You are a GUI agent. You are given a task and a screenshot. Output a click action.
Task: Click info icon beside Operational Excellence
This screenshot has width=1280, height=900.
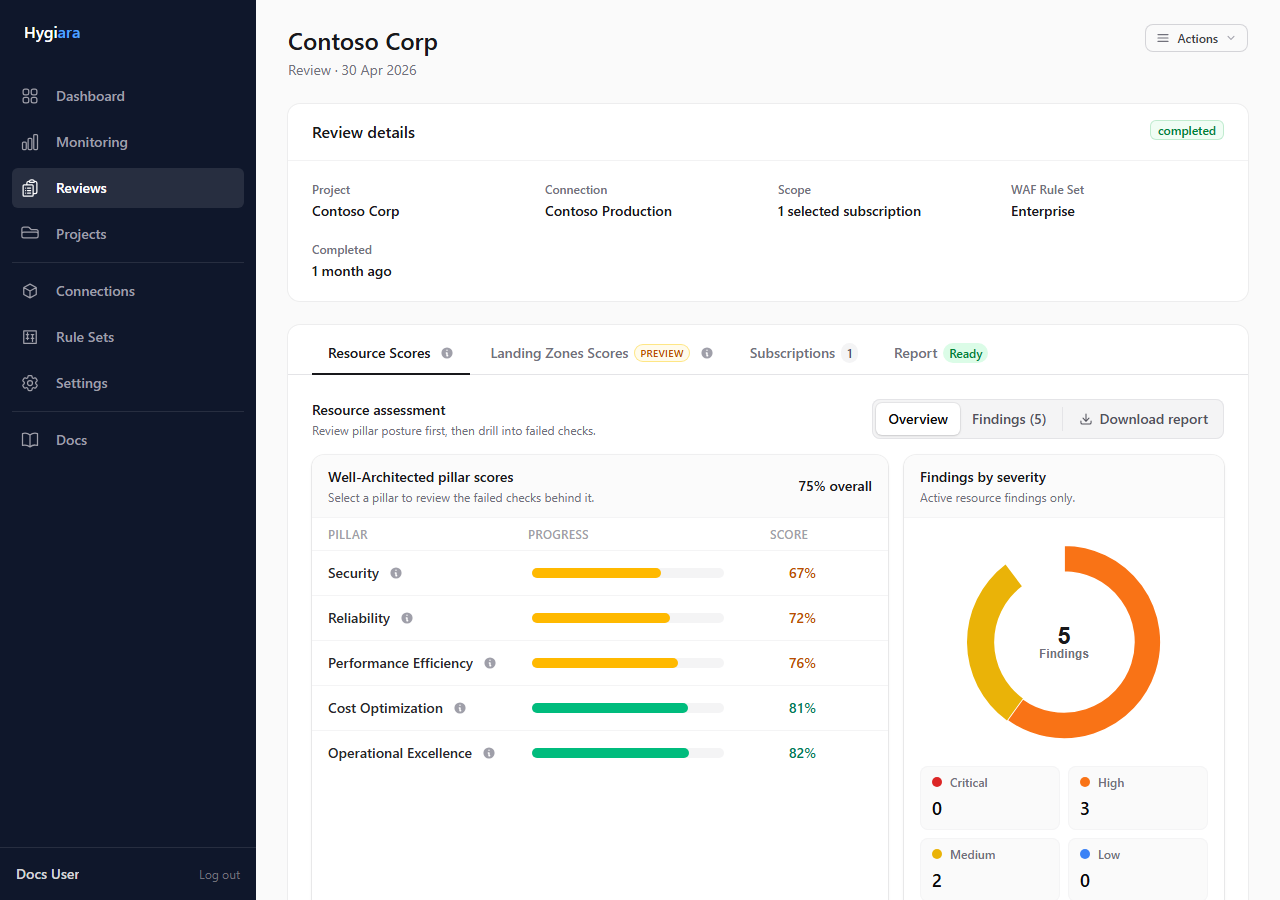[x=489, y=753]
